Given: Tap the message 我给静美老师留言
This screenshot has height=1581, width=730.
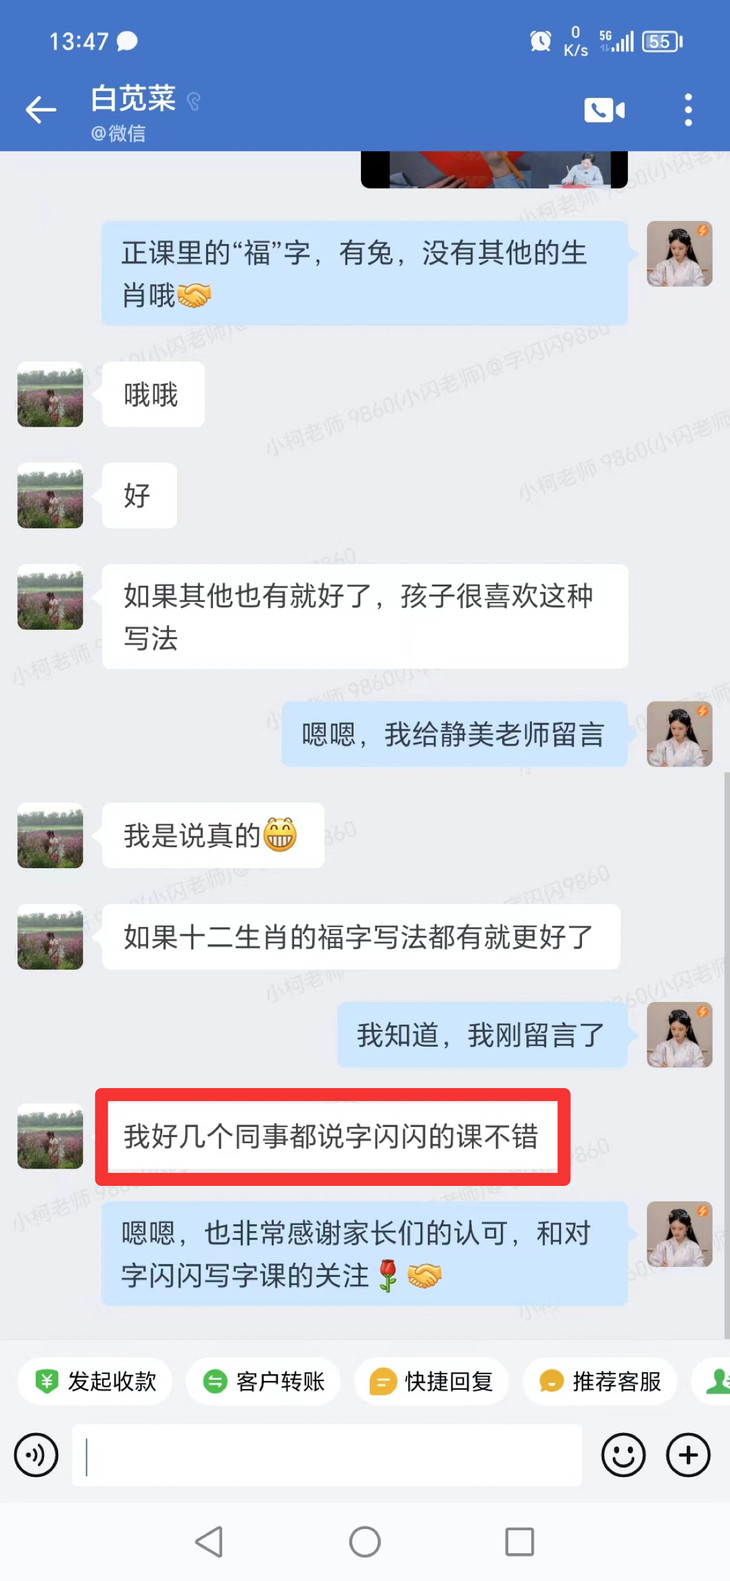Looking at the screenshot, I should click(454, 735).
